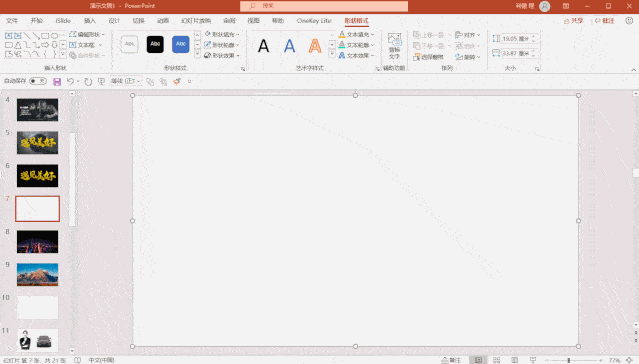Click the Undo icon
The width and height of the screenshot is (639, 364).
[70, 82]
